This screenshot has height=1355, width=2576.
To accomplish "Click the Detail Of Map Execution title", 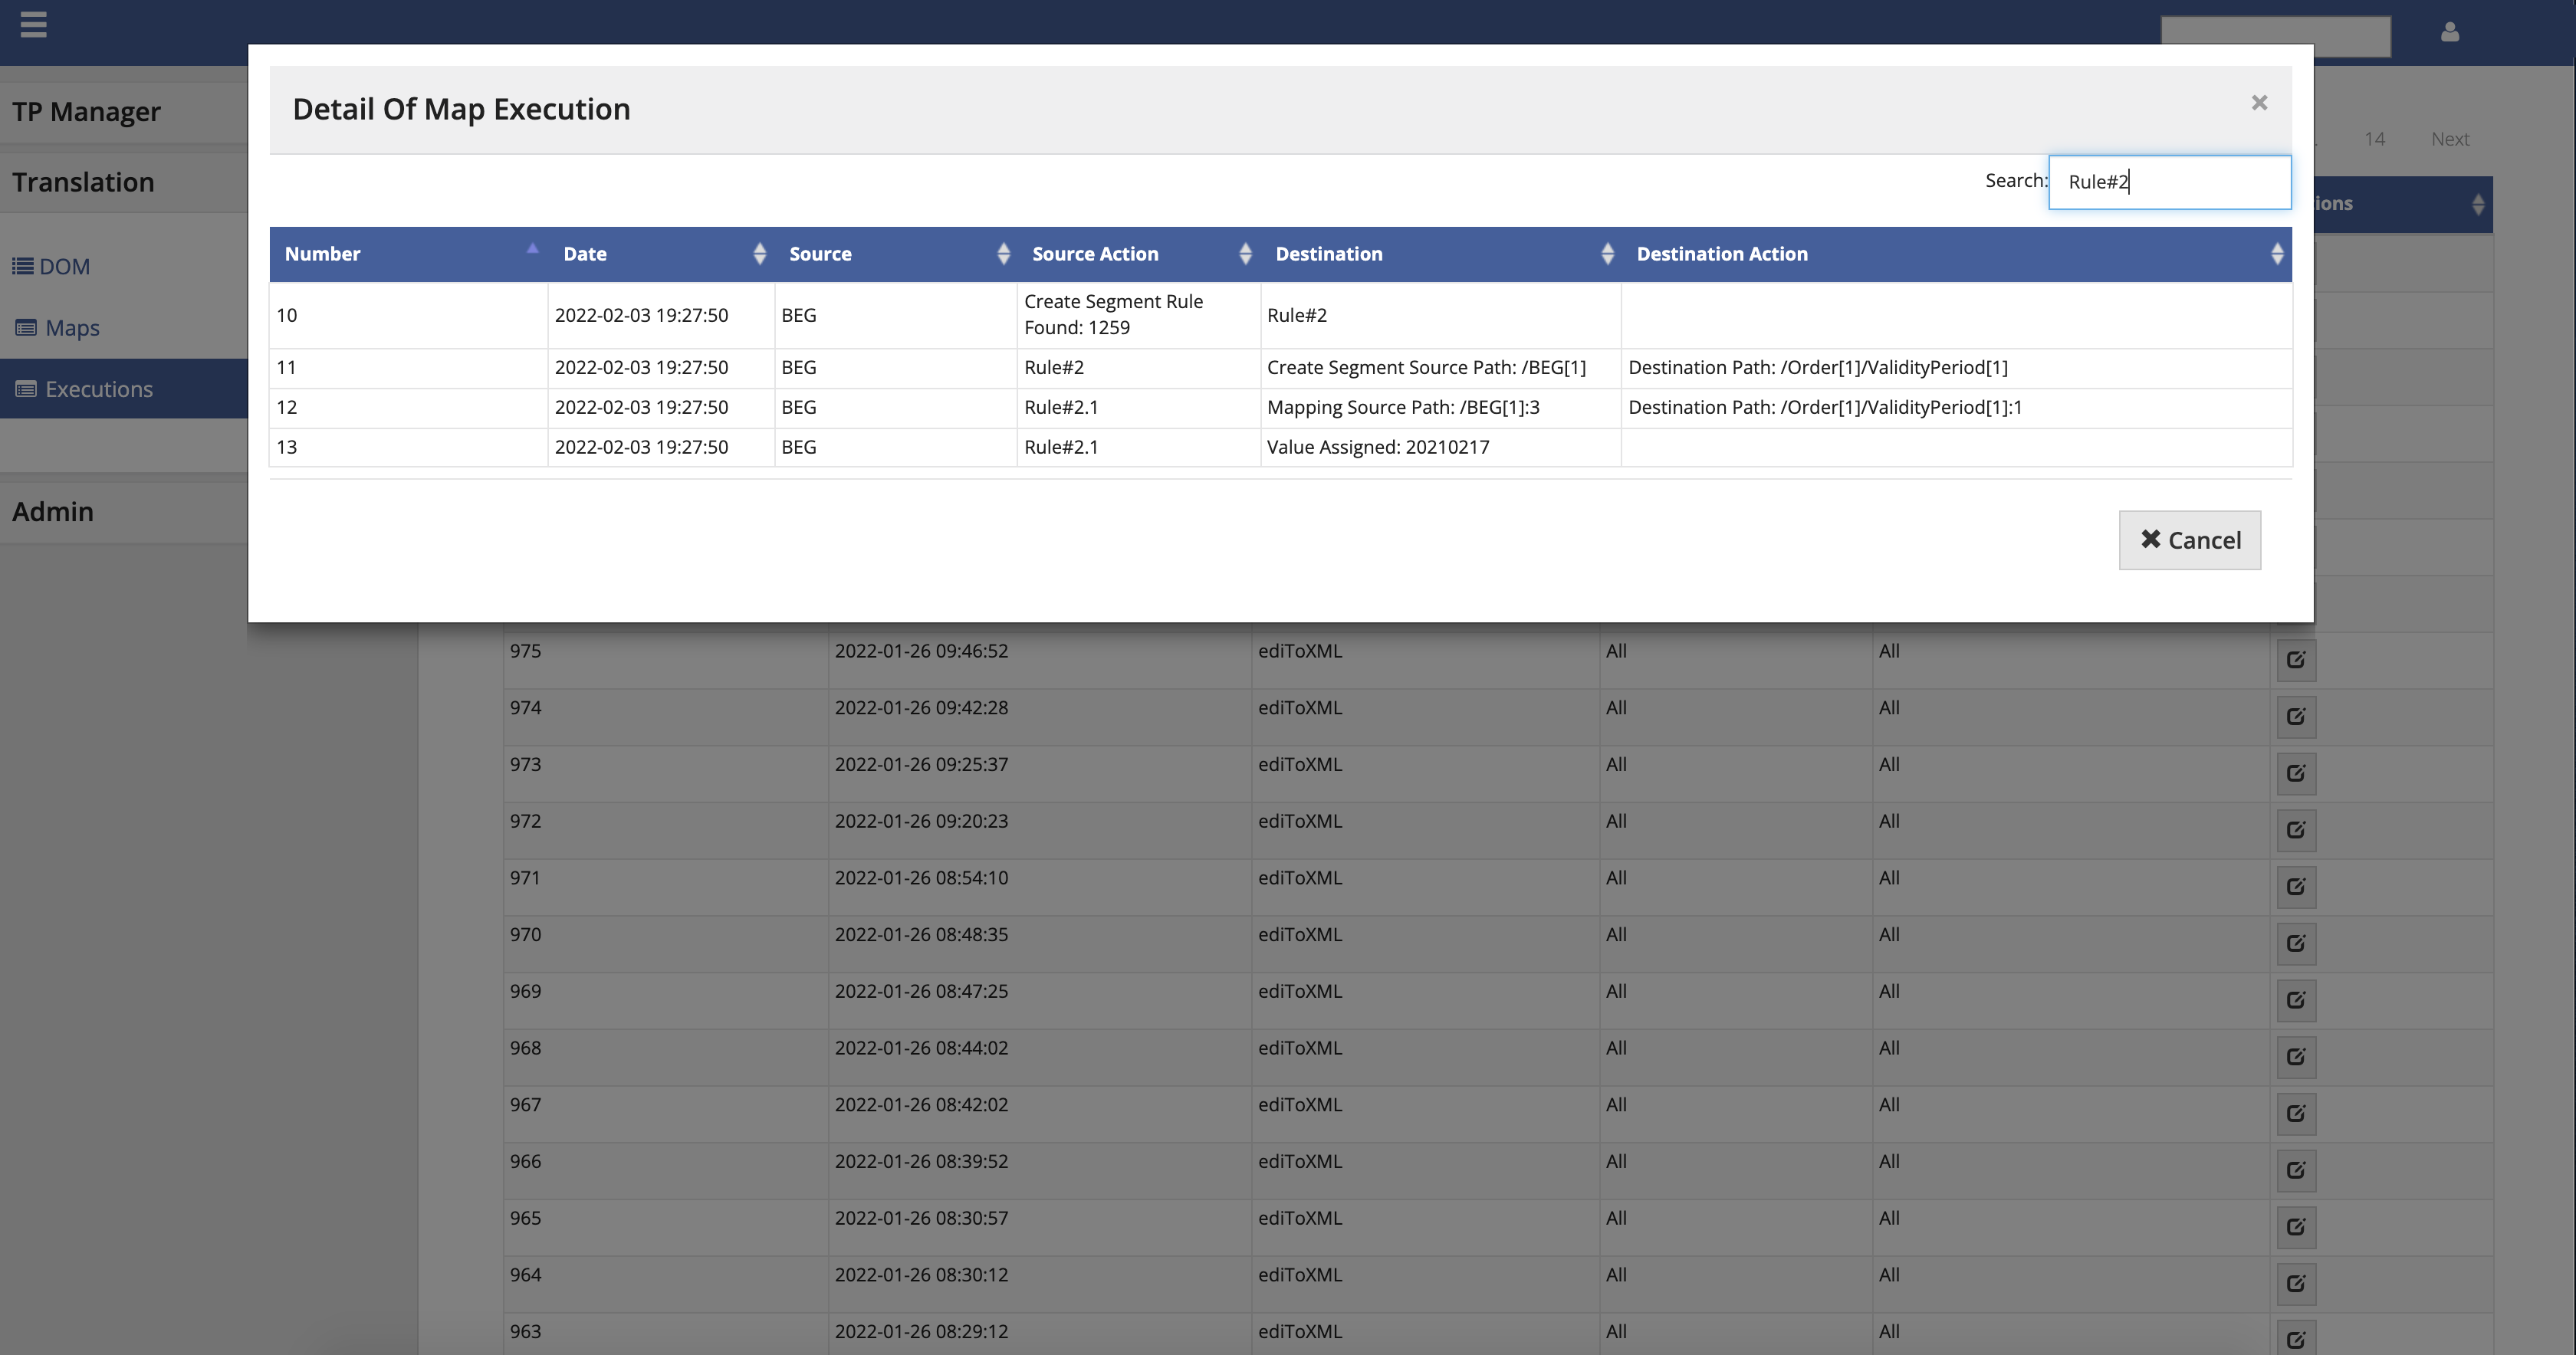I will coord(461,109).
